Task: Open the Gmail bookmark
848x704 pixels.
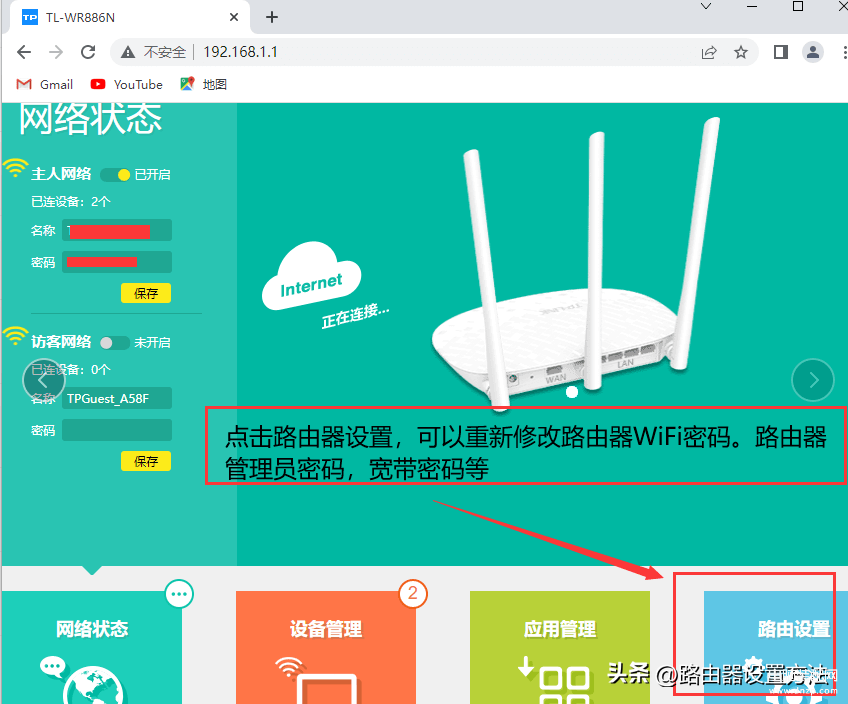Action: tap(44, 84)
